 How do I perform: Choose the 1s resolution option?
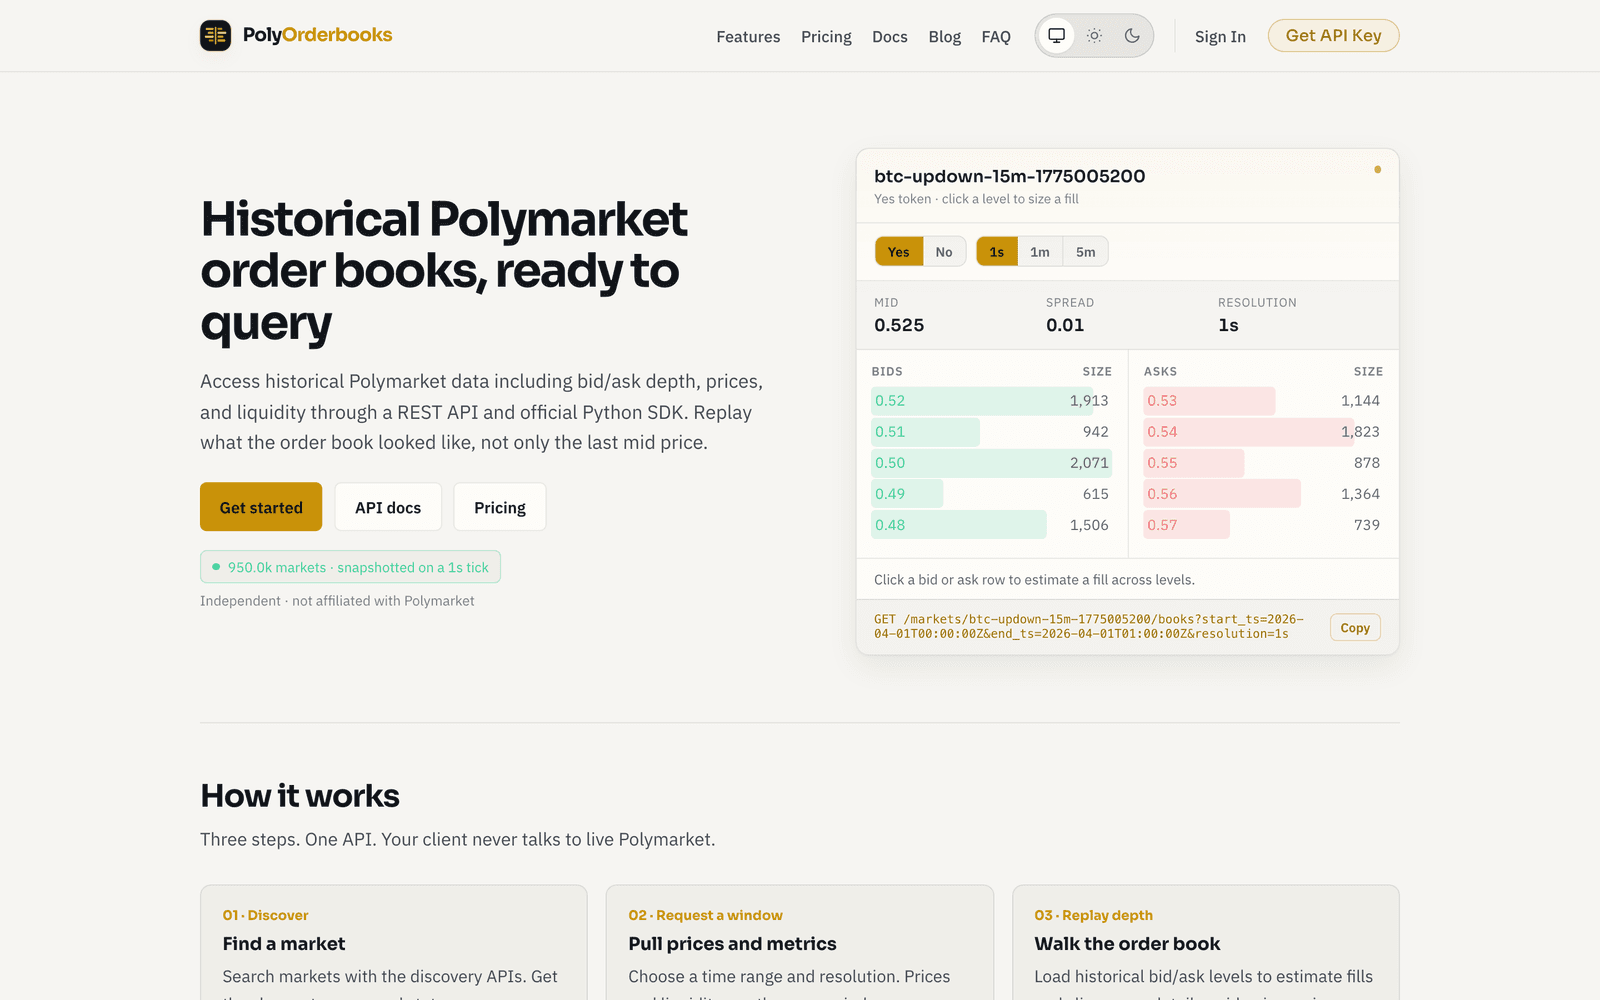tap(997, 252)
